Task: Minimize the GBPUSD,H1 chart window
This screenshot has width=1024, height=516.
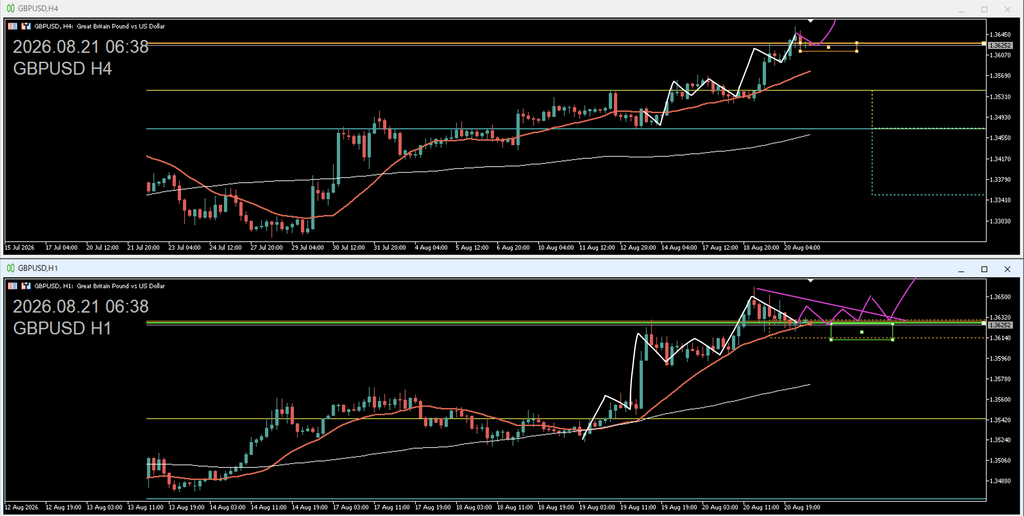Action: (961, 269)
